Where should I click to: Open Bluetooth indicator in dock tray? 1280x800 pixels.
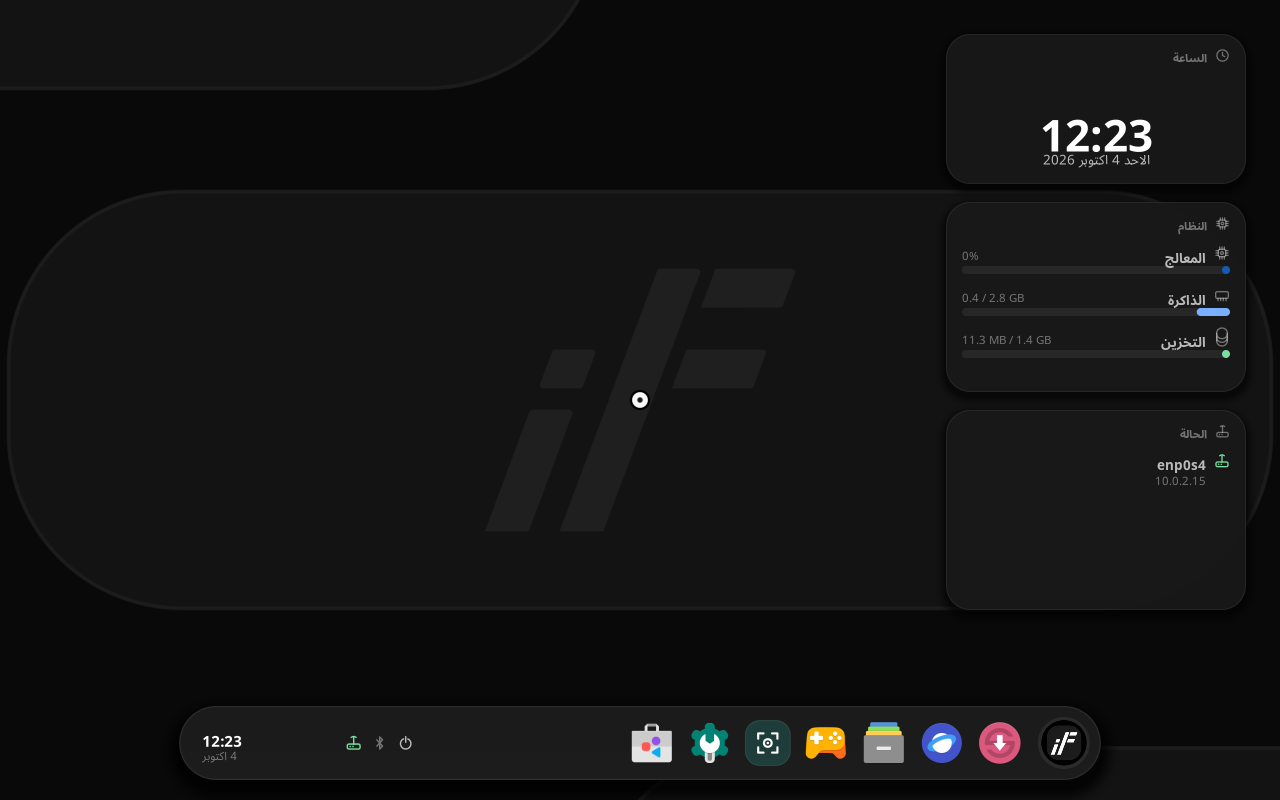click(x=380, y=743)
